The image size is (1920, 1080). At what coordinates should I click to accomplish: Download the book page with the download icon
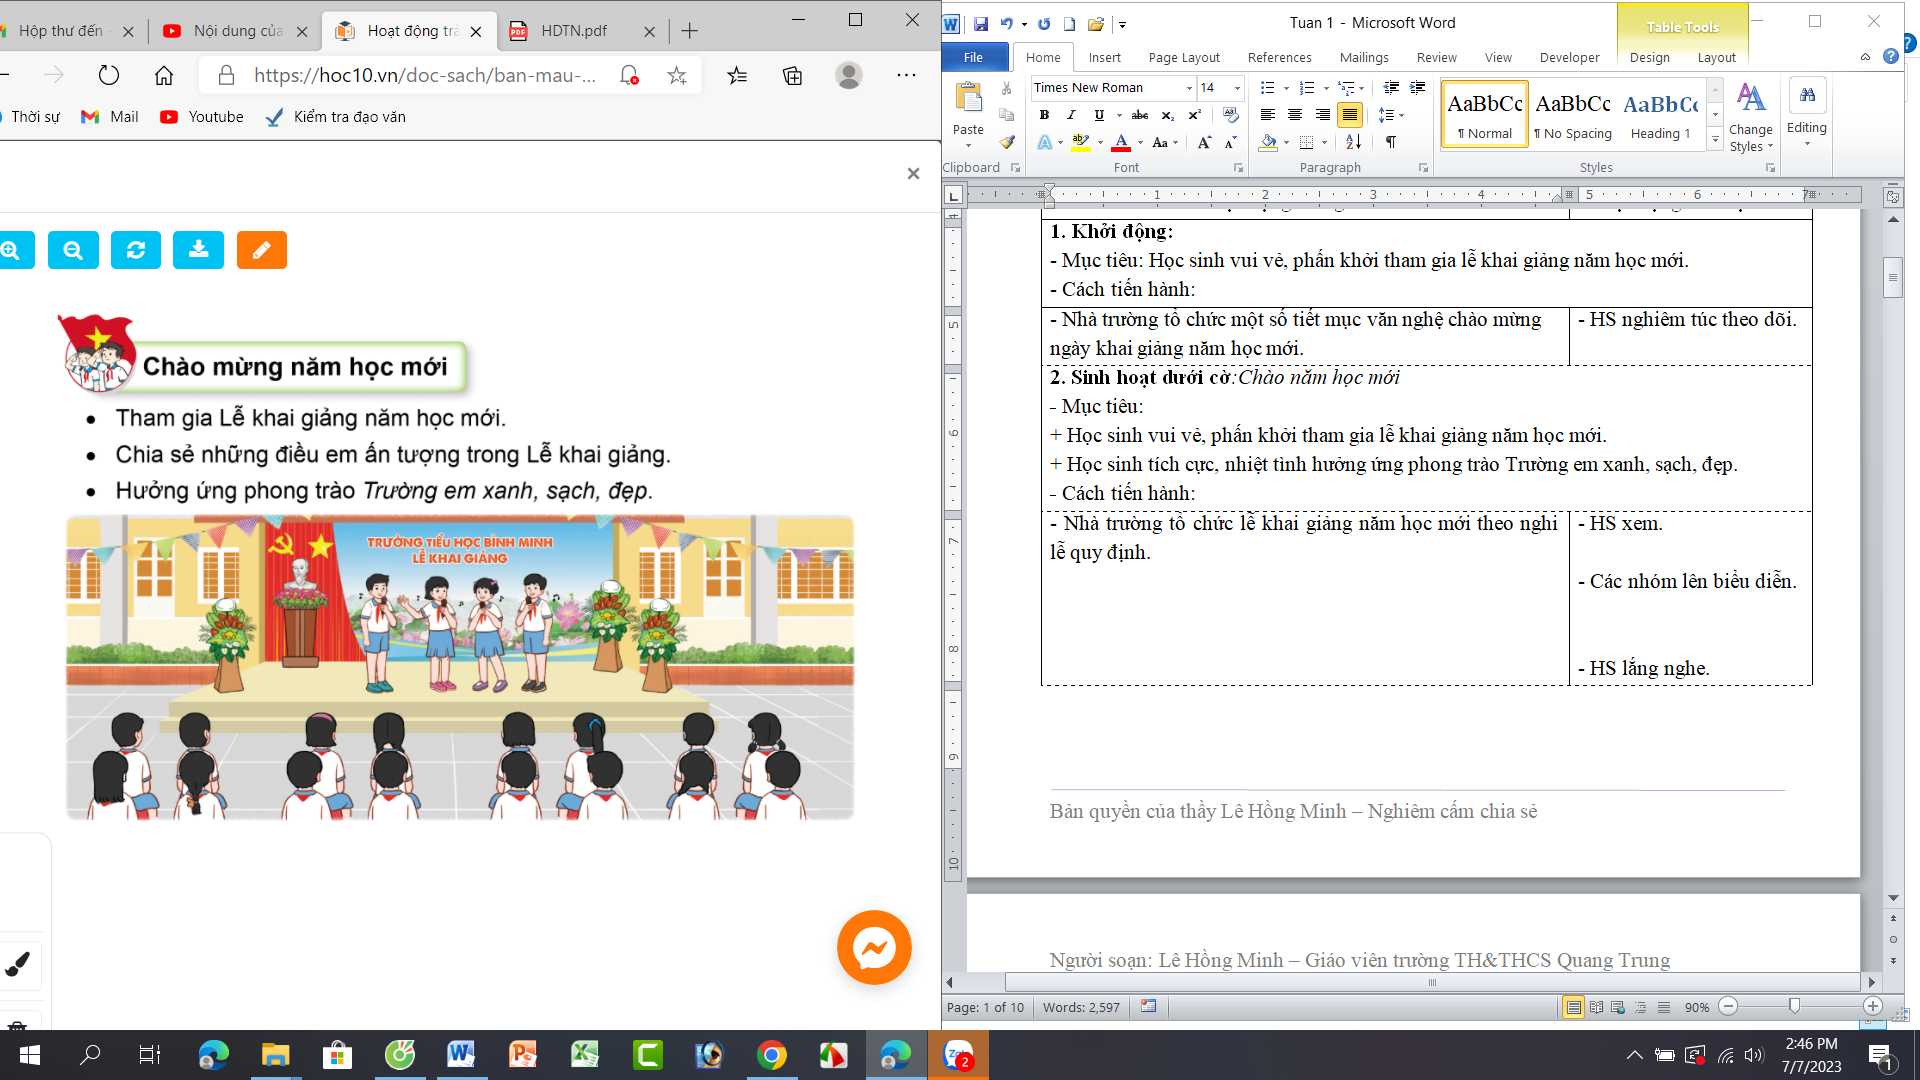click(198, 250)
